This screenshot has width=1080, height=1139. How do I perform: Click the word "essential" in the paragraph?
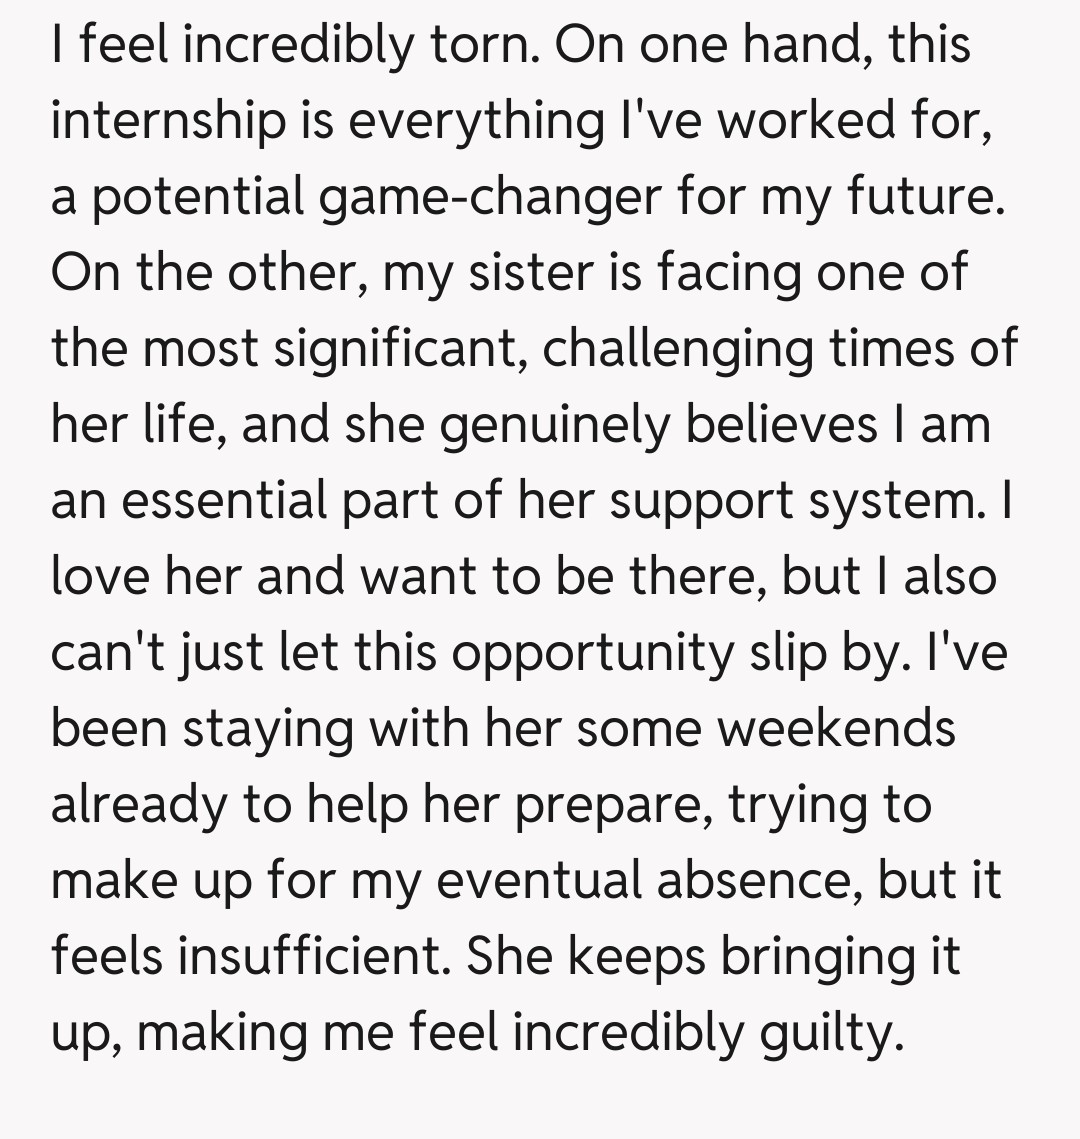(x=227, y=501)
